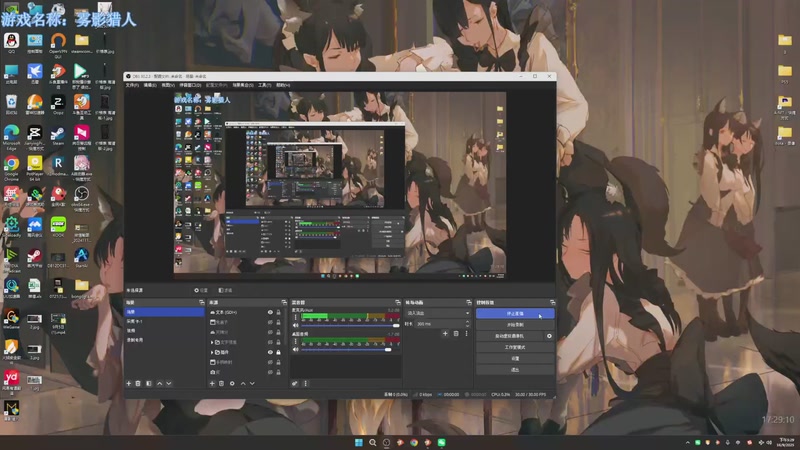The height and width of the screenshot is (450, 800).
Task: Mute the 桌面音频 mixer channel speaker icon
Action: [295, 349]
